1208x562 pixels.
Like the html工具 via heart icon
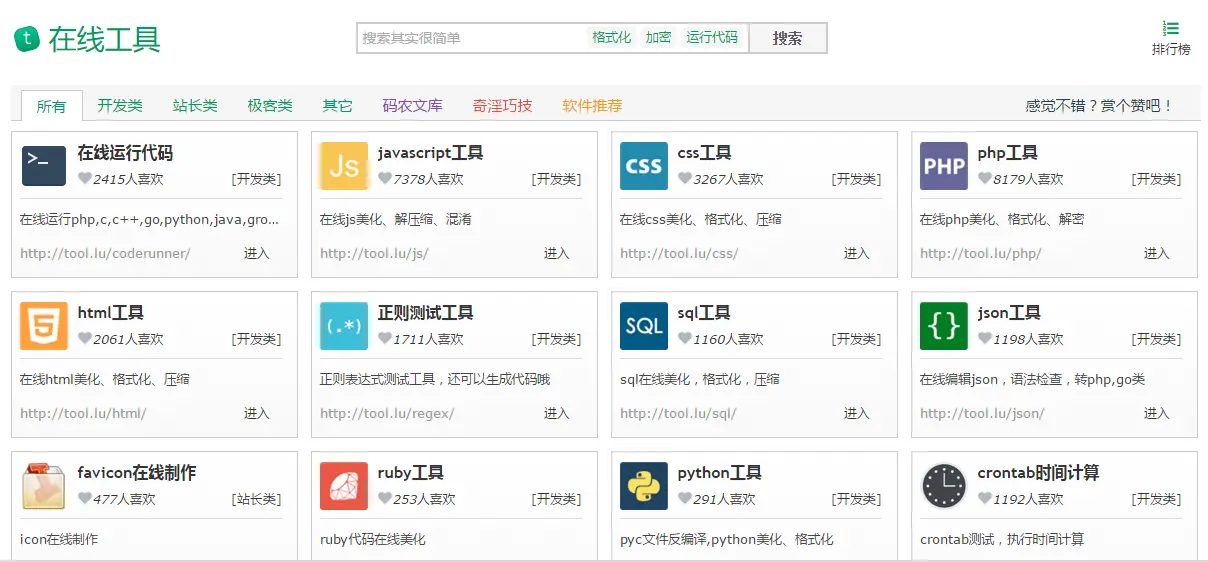pyautogui.click(x=85, y=339)
